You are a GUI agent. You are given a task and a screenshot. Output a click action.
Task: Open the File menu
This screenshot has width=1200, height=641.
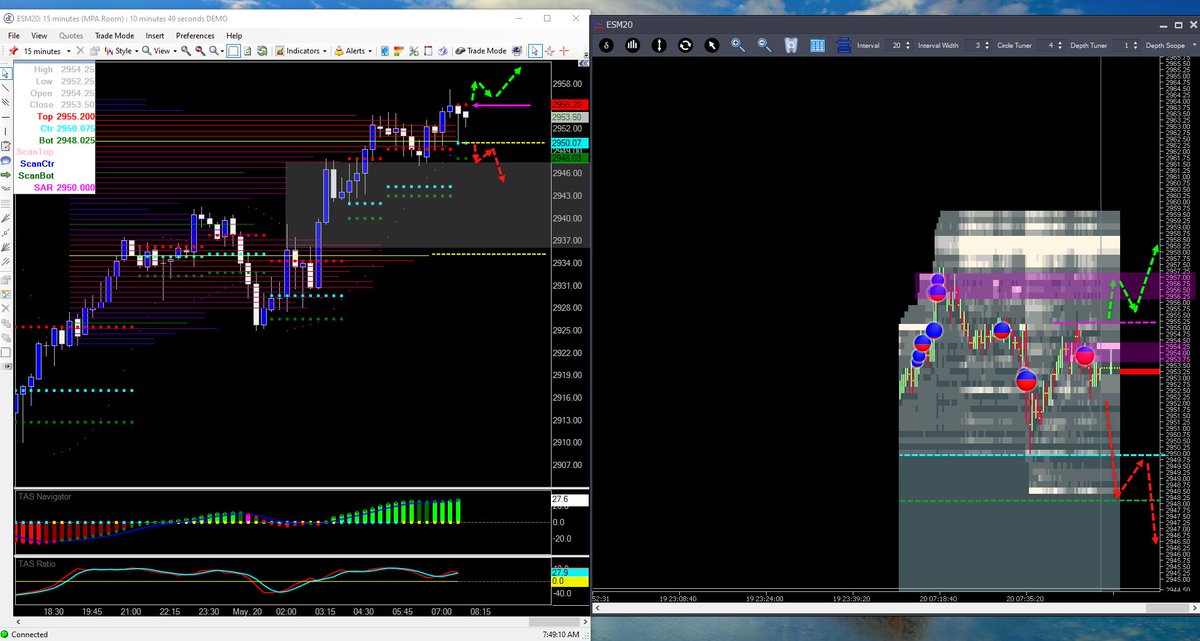pyautogui.click(x=15, y=35)
